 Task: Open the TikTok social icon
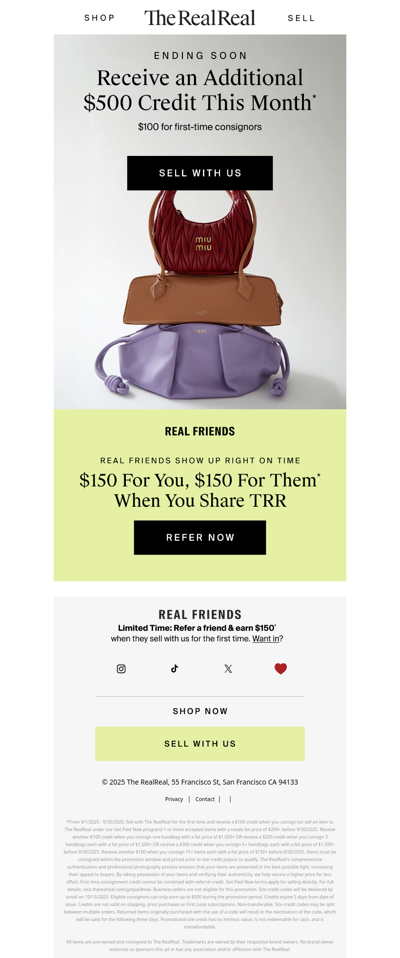coord(175,668)
